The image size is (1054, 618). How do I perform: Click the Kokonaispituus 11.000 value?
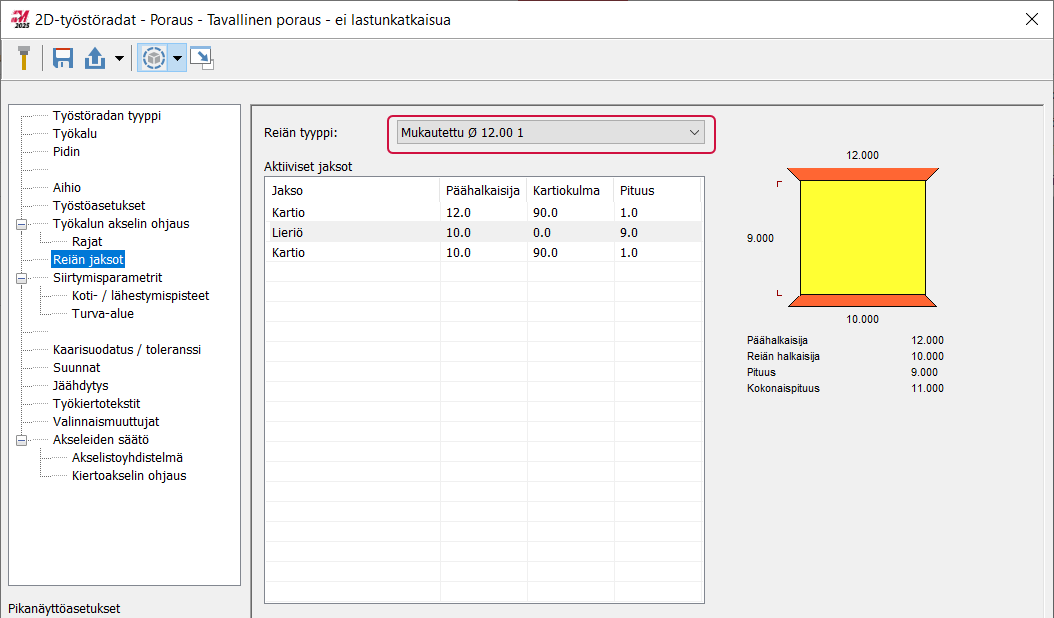(x=927, y=388)
